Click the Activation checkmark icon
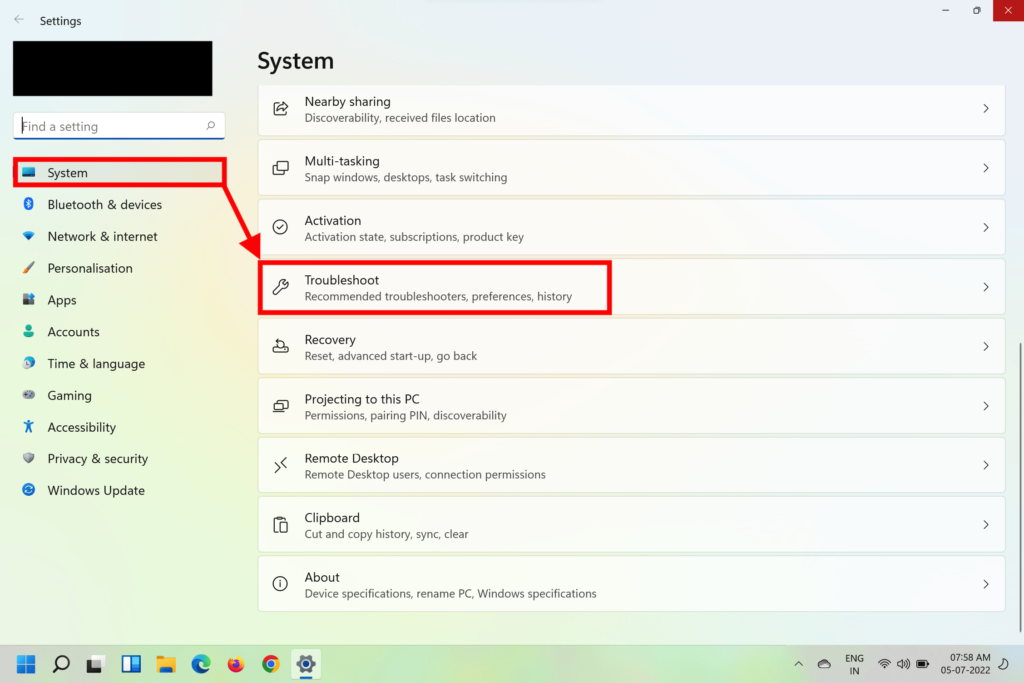This screenshot has width=1024, height=683. tap(281, 228)
